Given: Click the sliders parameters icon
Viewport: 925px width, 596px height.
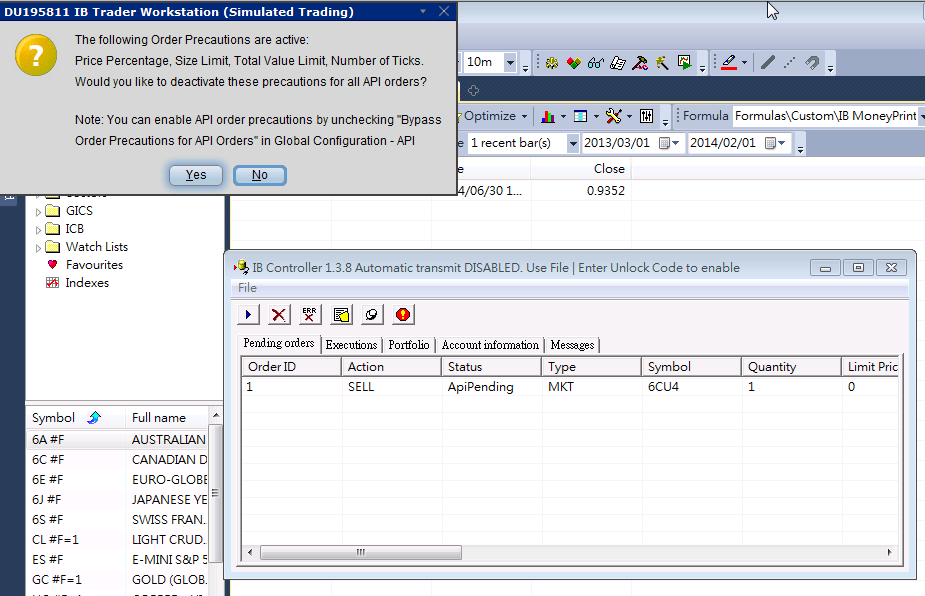Looking at the screenshot, I should 647,116.
